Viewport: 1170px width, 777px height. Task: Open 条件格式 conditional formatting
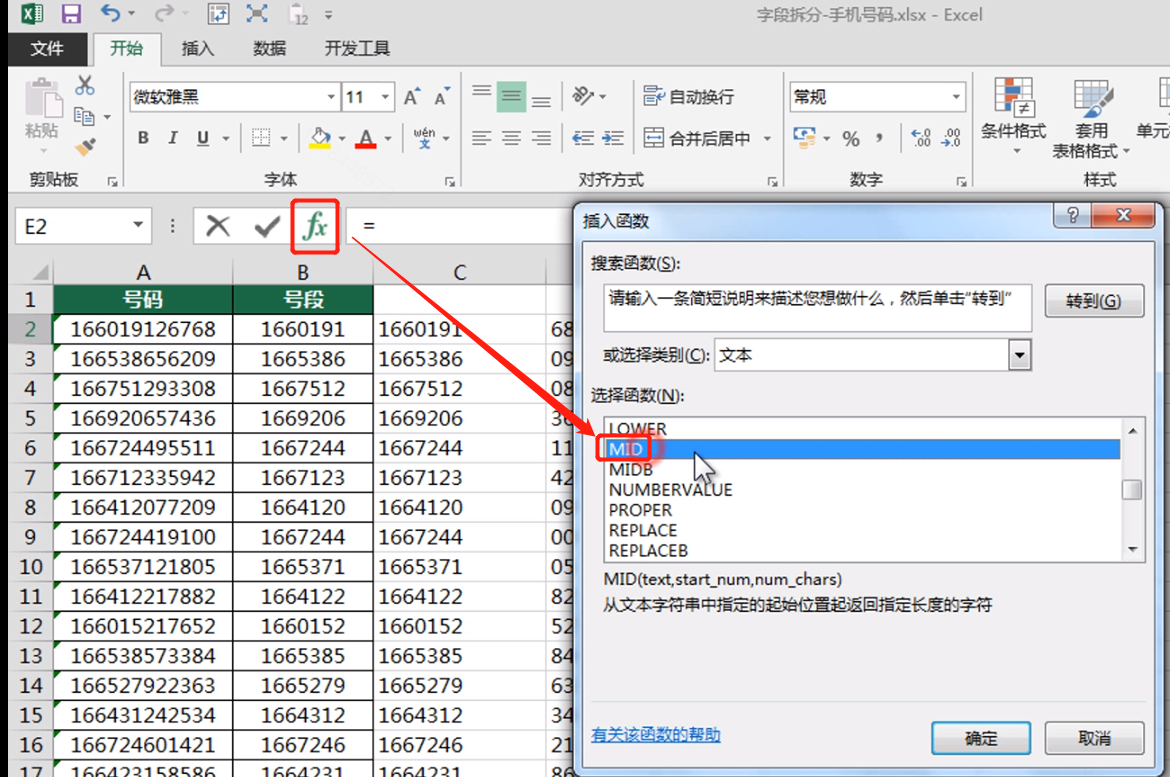pos(1013,116)
